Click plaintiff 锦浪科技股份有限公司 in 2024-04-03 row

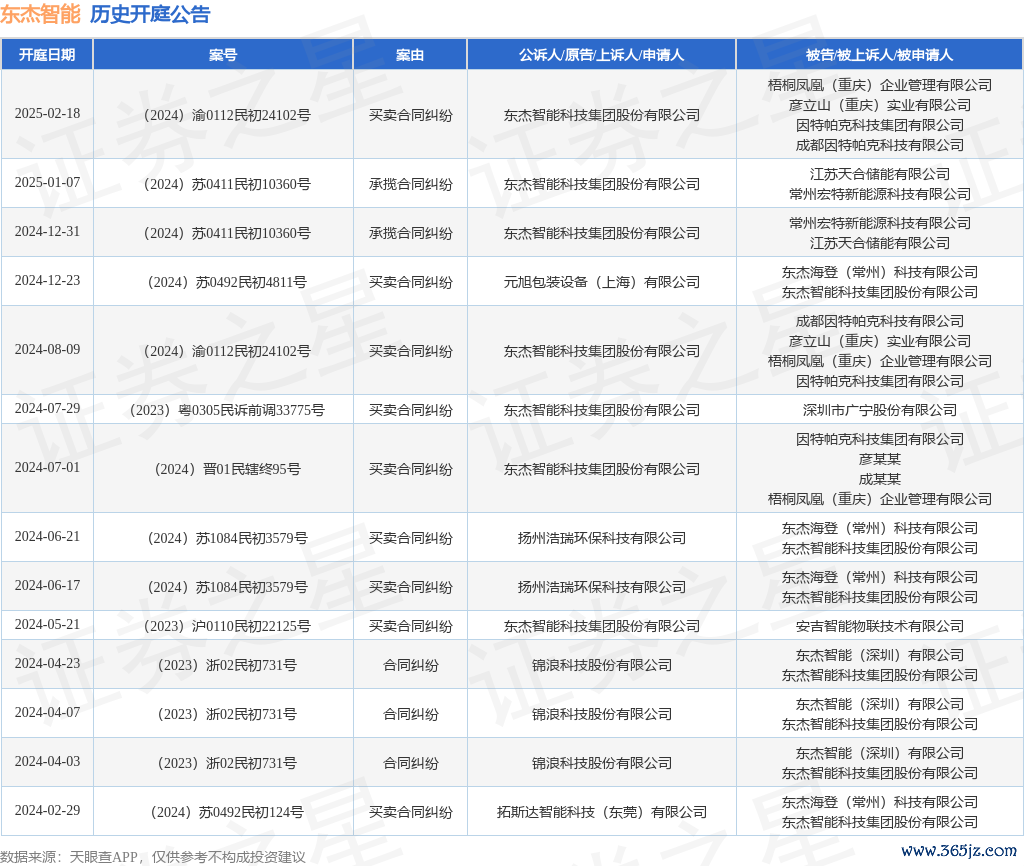coord(601,763)
